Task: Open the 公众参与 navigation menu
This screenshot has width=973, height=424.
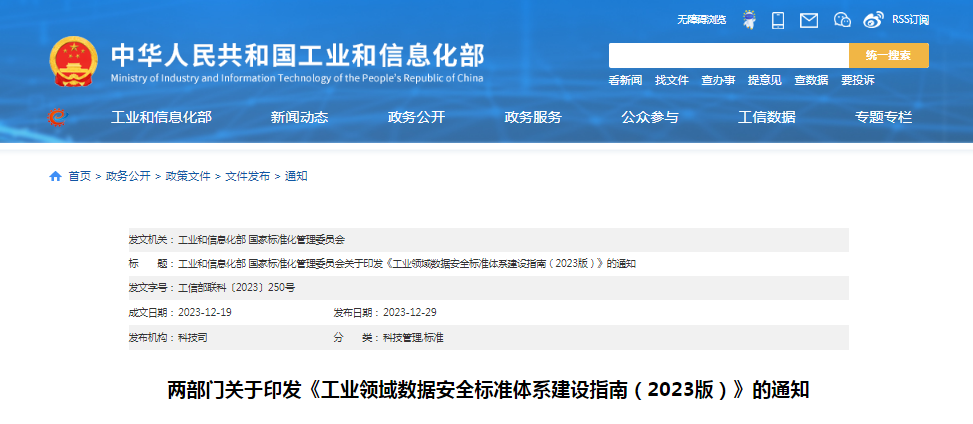Action: click(650, 117)
